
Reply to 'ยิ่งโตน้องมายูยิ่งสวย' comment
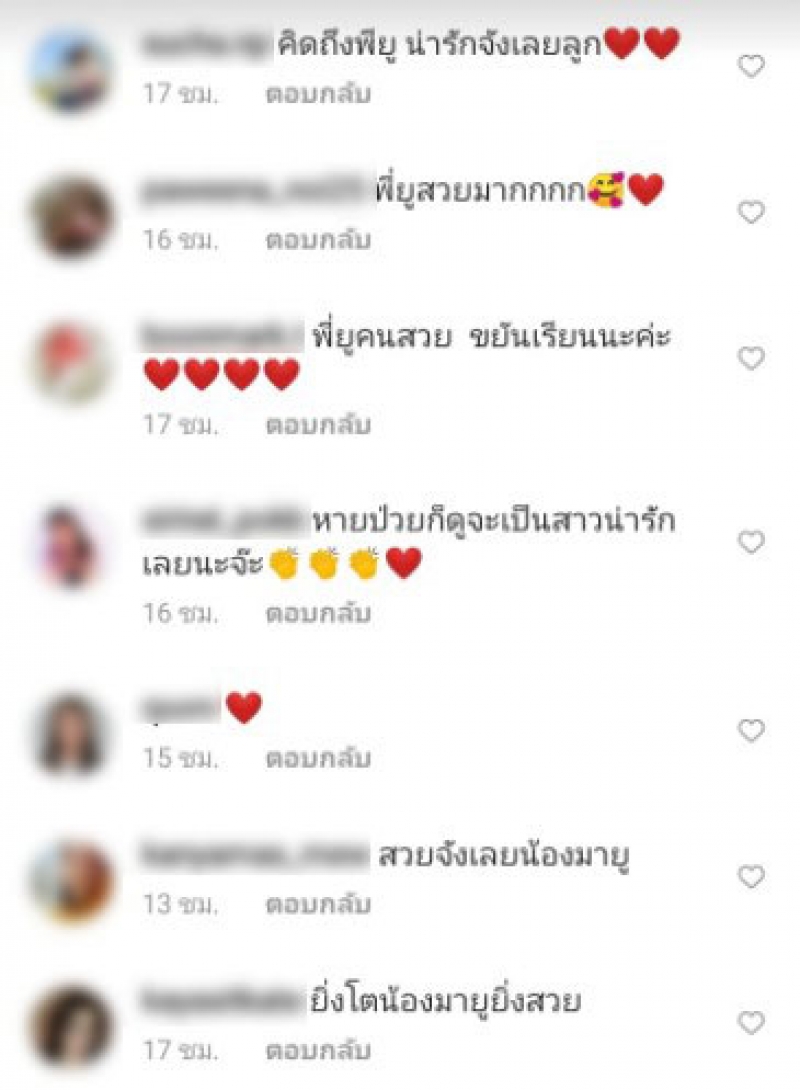pyautogui.click(x=318, y=1050)
